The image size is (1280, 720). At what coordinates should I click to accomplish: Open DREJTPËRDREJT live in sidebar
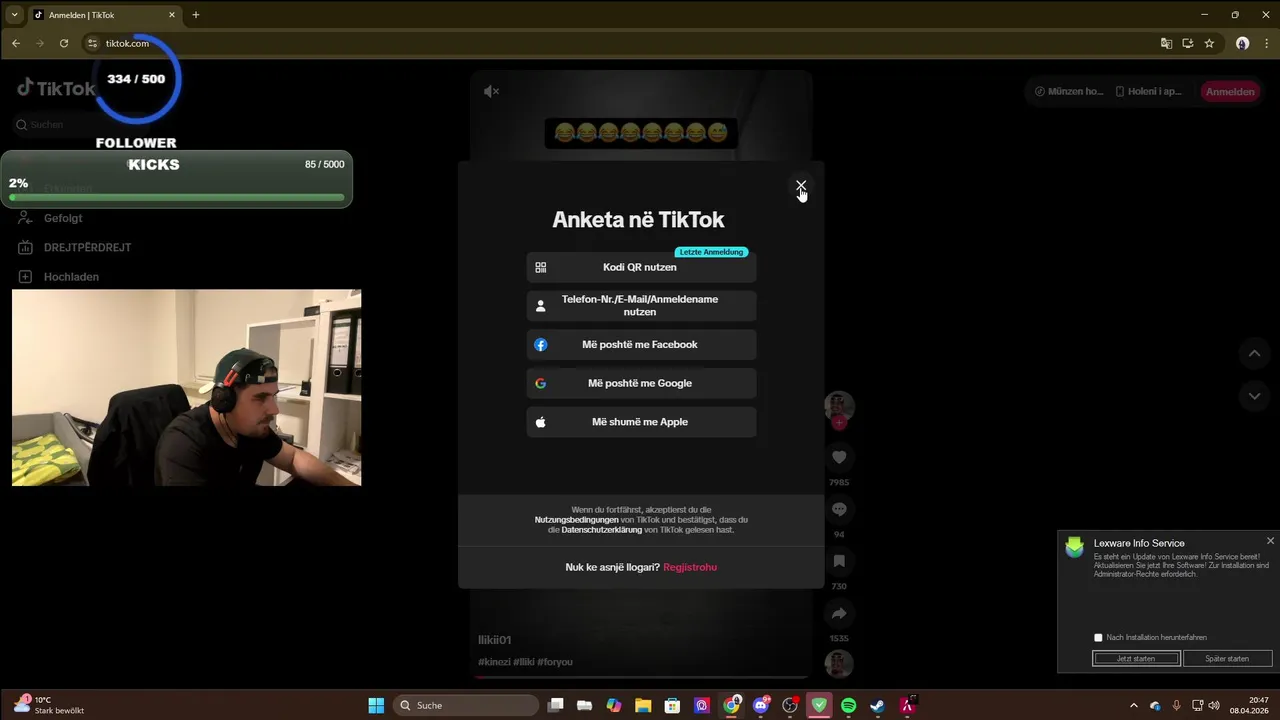coord(87,247)
